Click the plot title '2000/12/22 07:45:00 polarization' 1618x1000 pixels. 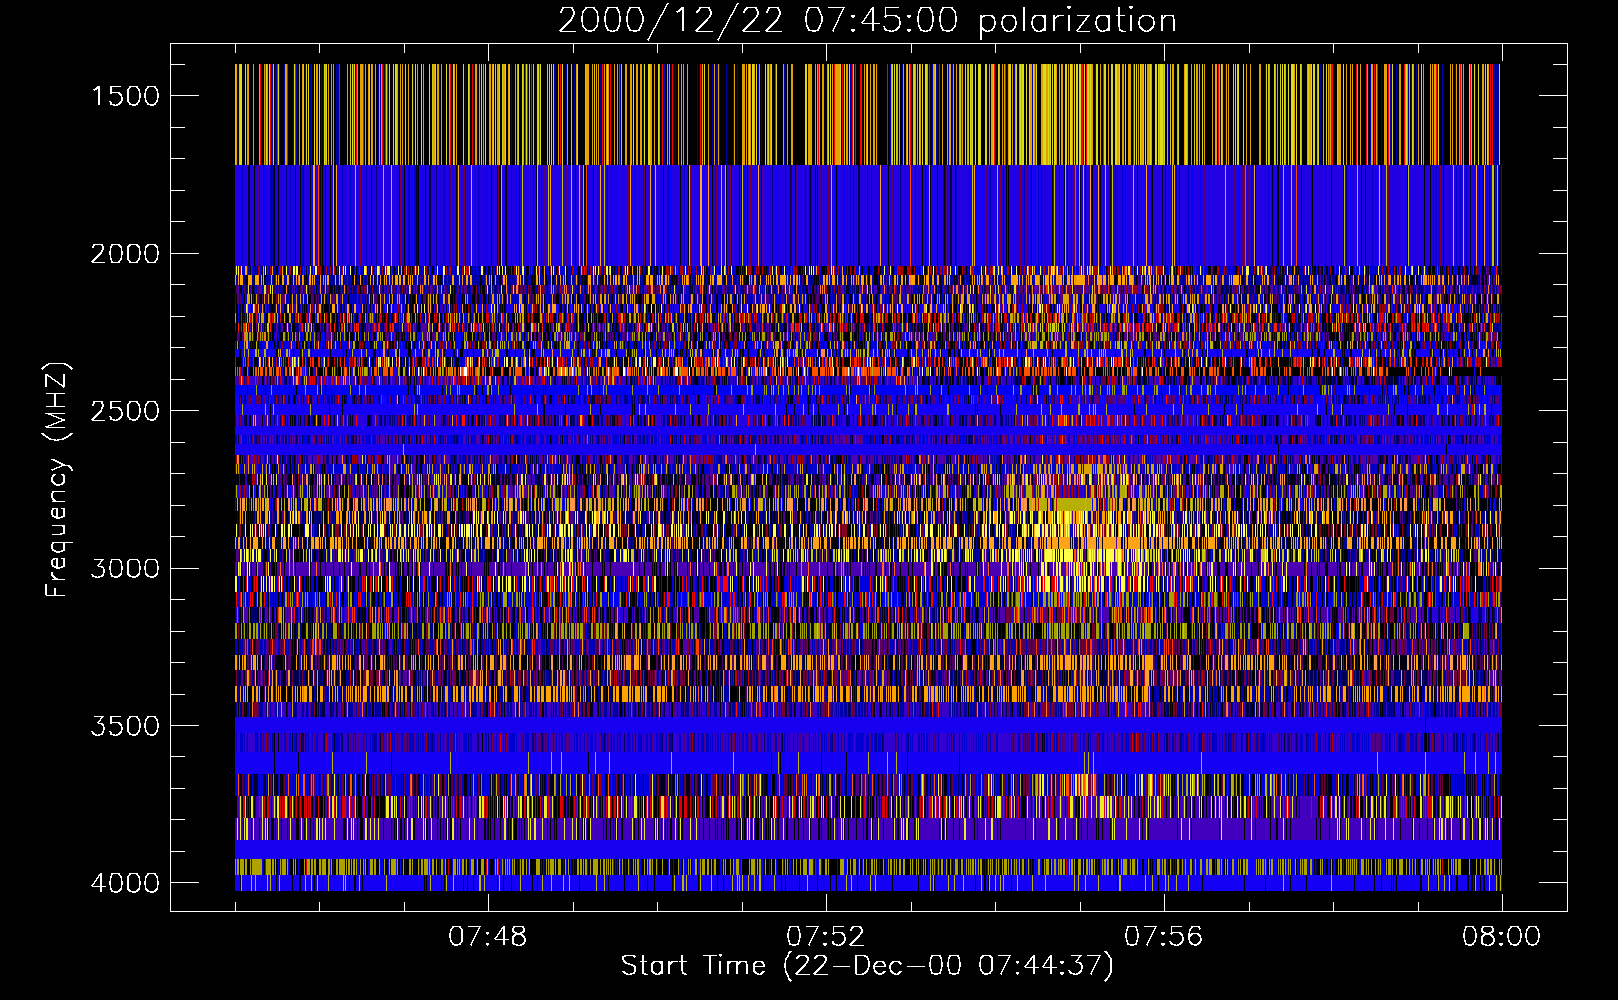pos(867,21)
